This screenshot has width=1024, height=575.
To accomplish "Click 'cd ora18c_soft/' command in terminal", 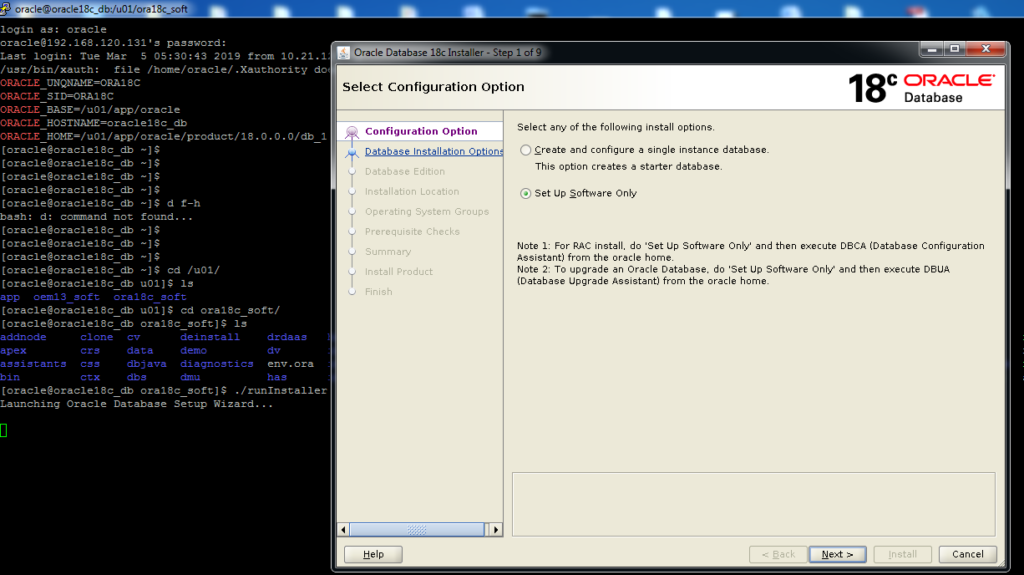I will [x=231, y=310].
